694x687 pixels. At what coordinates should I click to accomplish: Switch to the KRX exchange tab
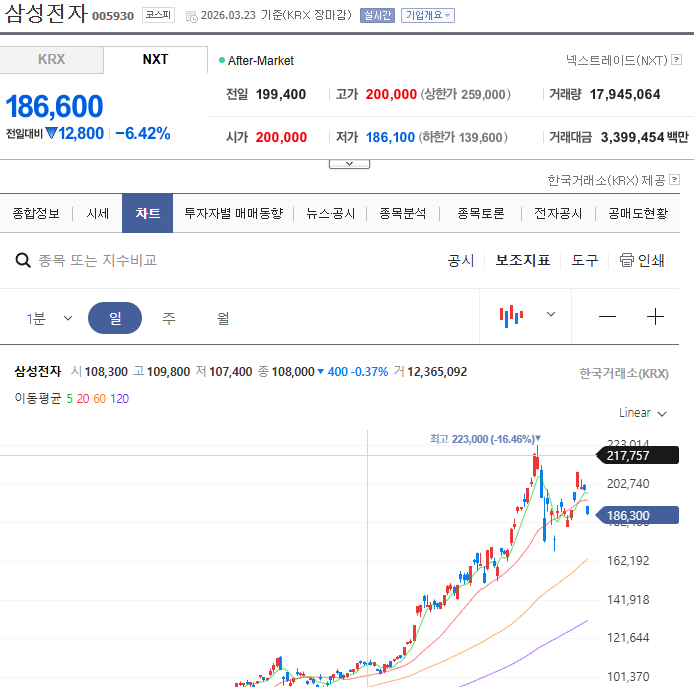[51, 59]
